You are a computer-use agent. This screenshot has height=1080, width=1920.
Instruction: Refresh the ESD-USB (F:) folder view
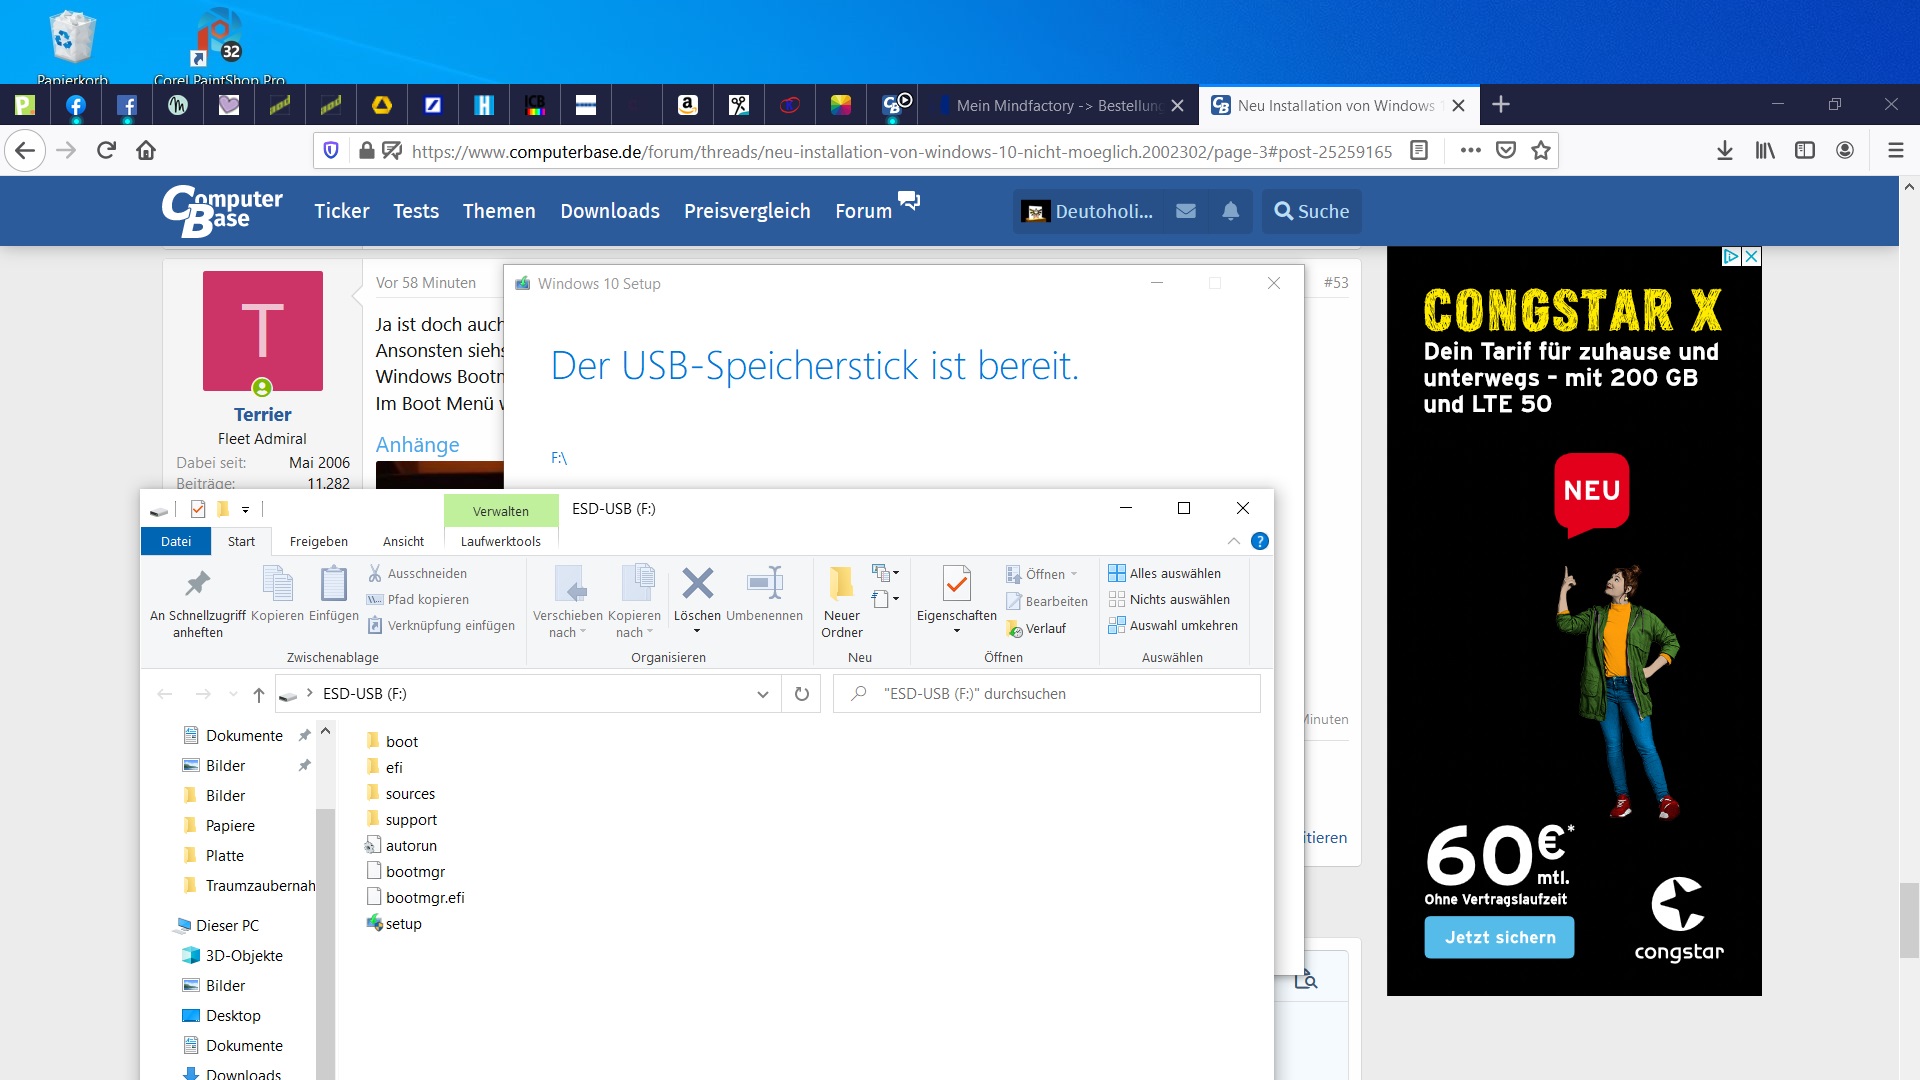[801, 694]
